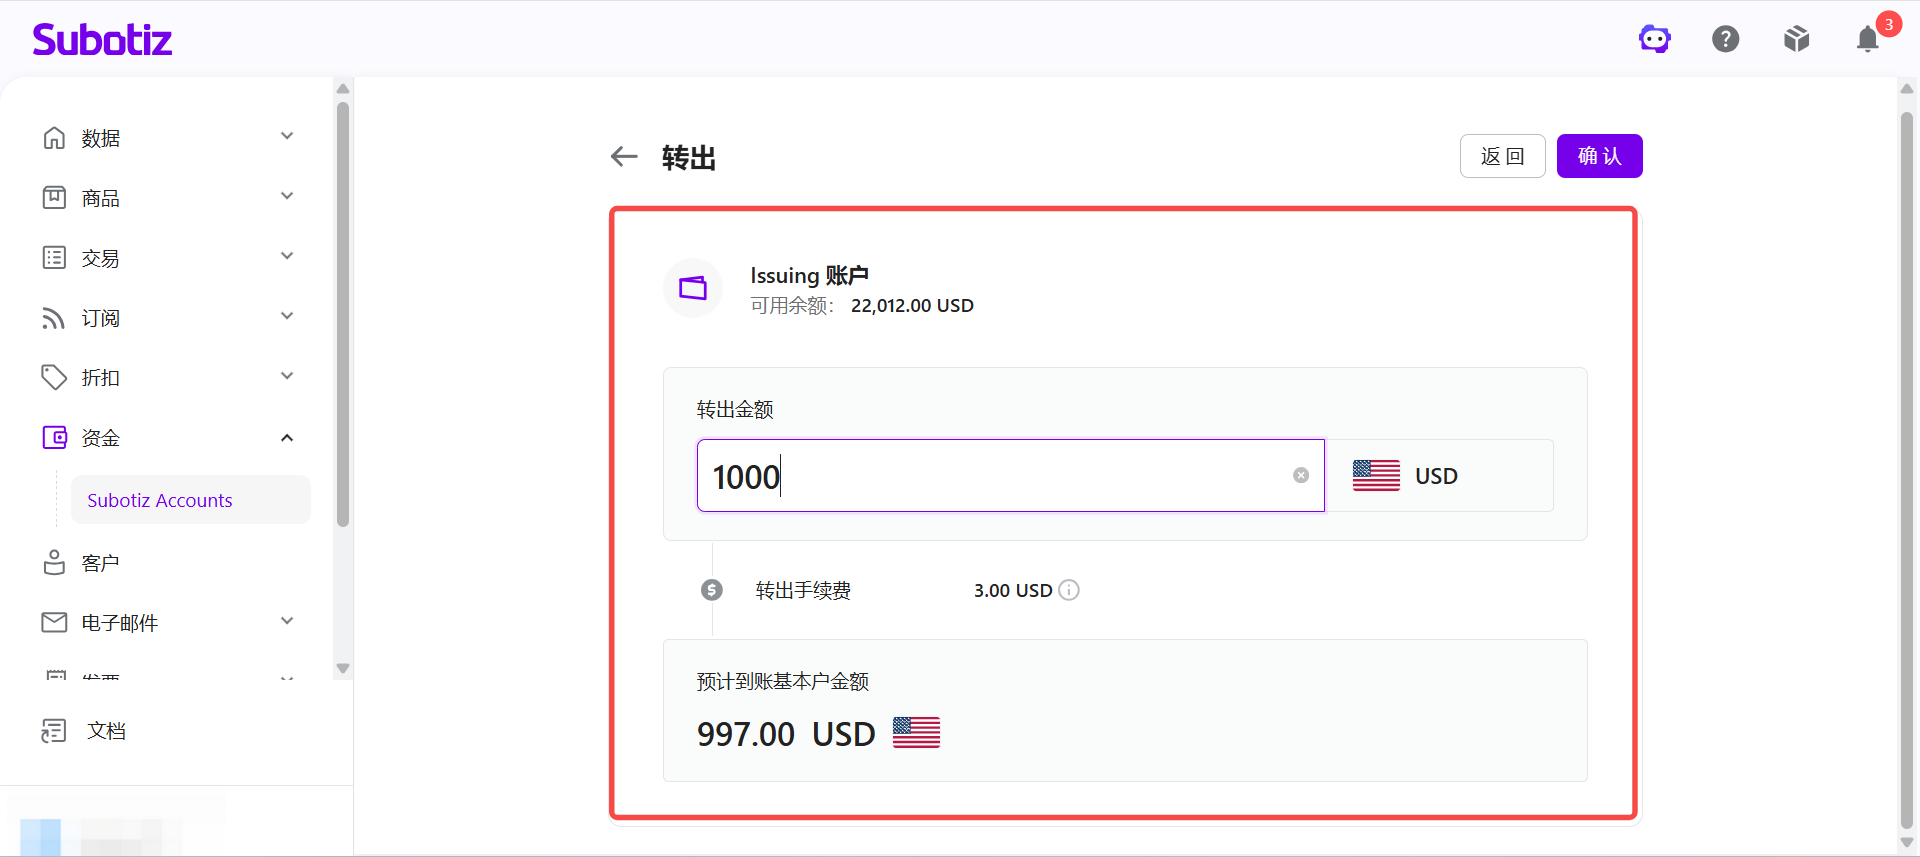Click the 997.00 USD estimated amount

coord(786,734)
